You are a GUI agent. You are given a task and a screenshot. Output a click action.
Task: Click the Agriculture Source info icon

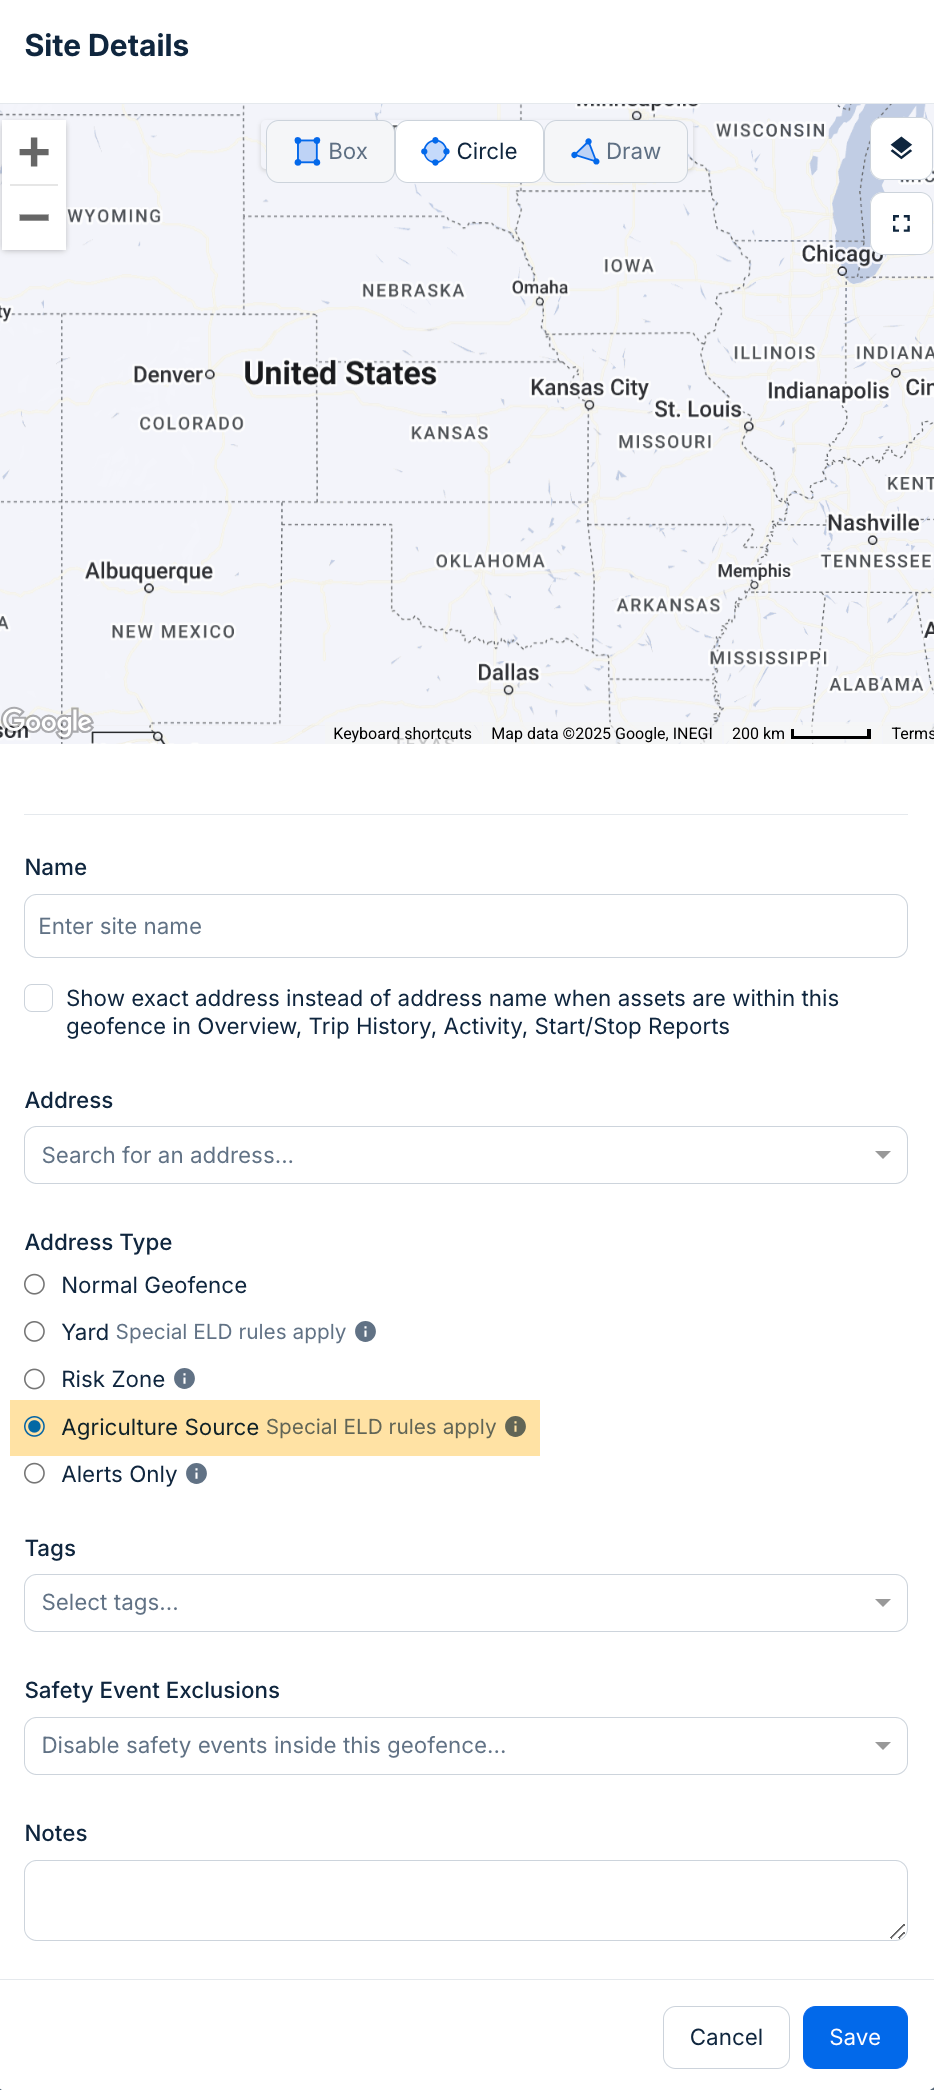(515, 1427)
